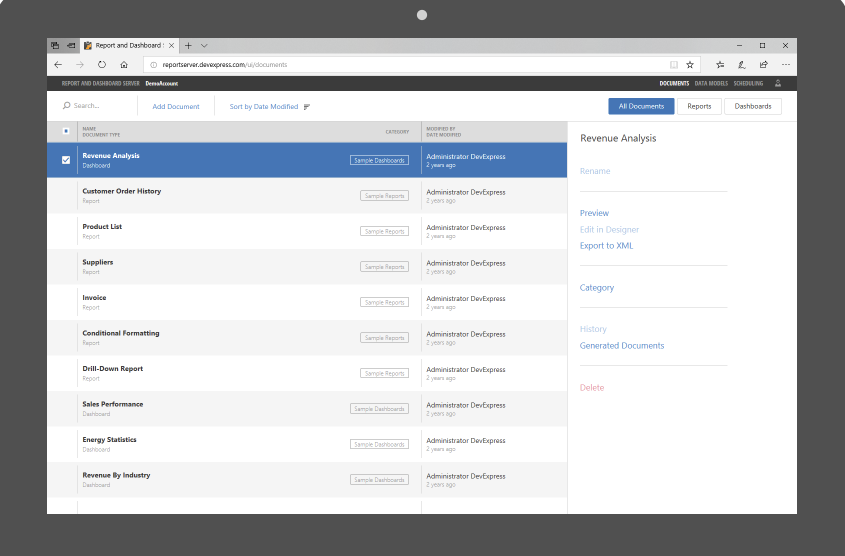Go back to the previous page
This screenshot has width=845, height=556.
(x=58, y=65)
